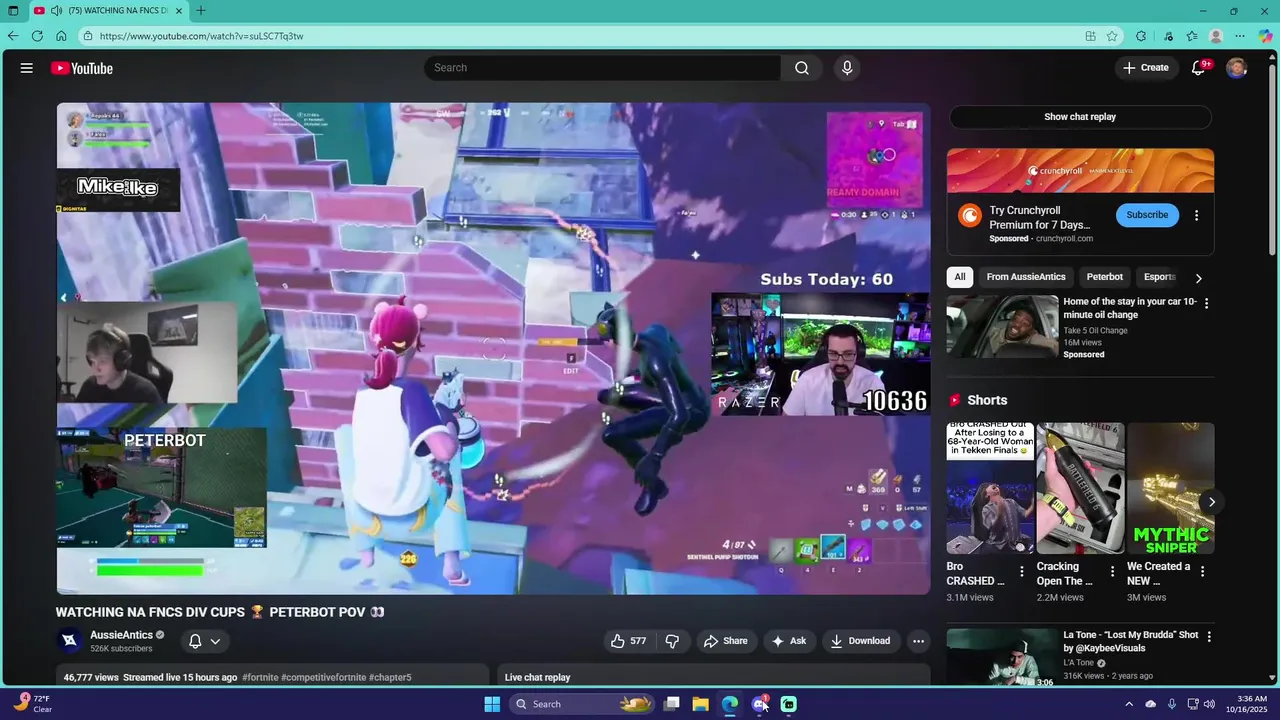
Task: Open the AussieAntics channel name link
Action: click(121, 635)
